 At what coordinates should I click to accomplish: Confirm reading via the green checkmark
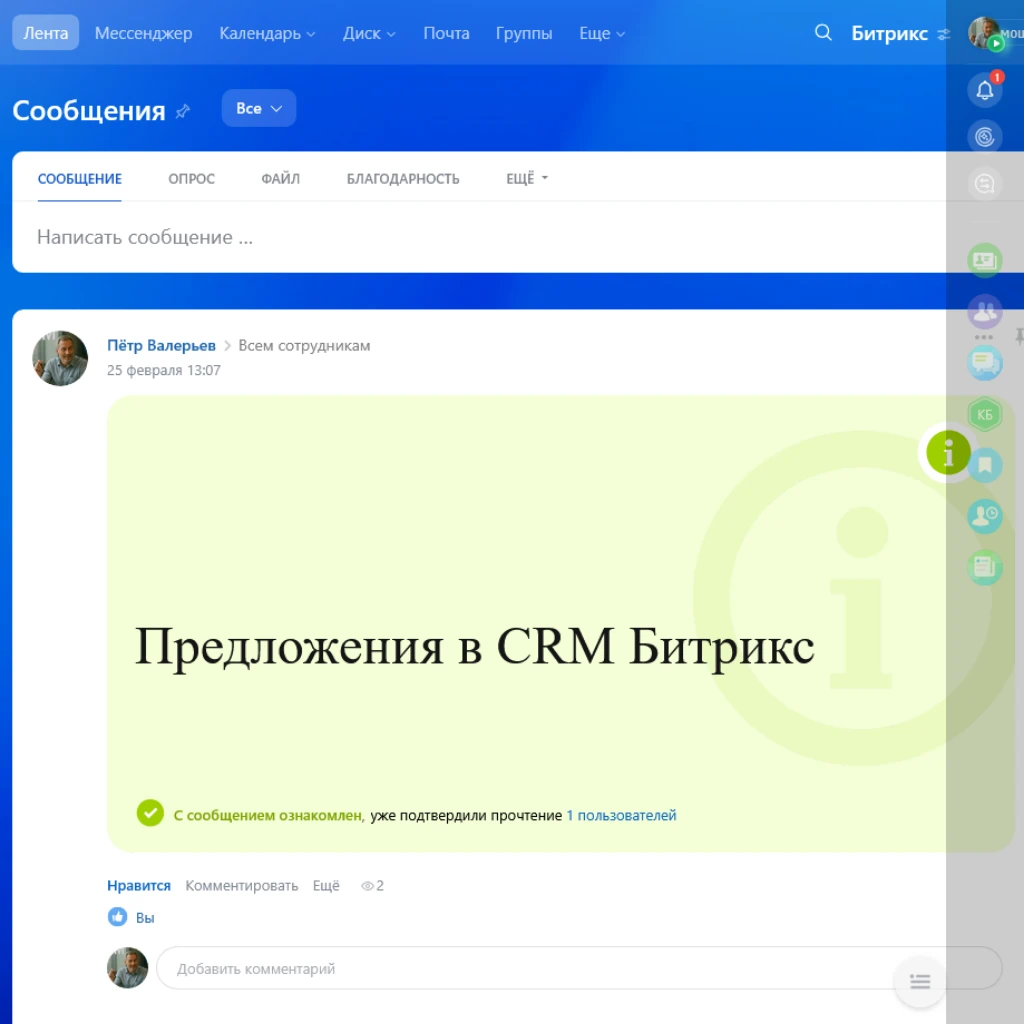click(x=150, y=813)
